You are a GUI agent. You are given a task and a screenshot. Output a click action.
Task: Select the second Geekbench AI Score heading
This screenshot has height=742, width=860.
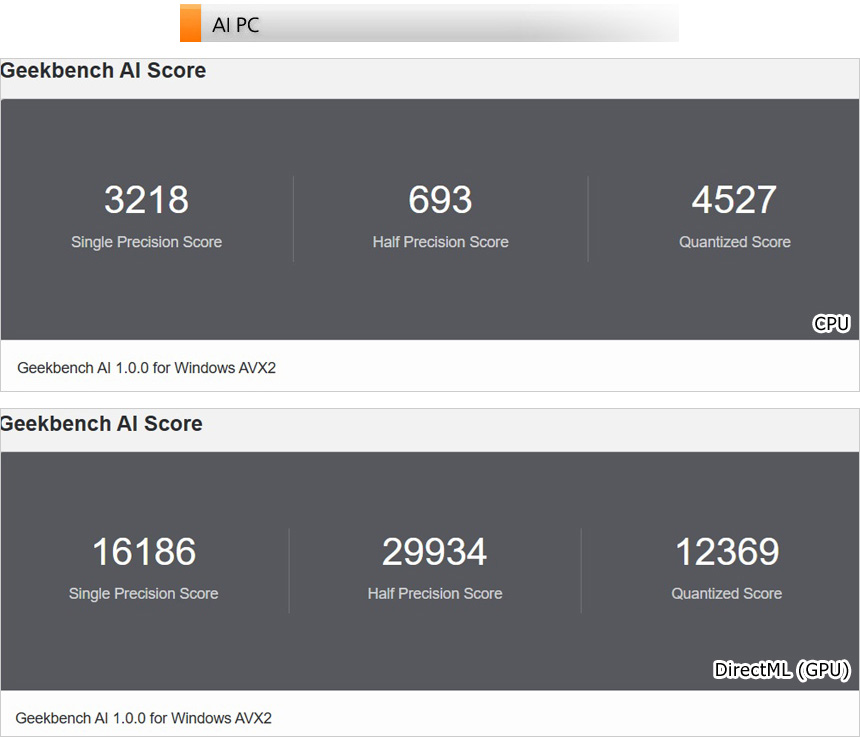pos(101,424)
